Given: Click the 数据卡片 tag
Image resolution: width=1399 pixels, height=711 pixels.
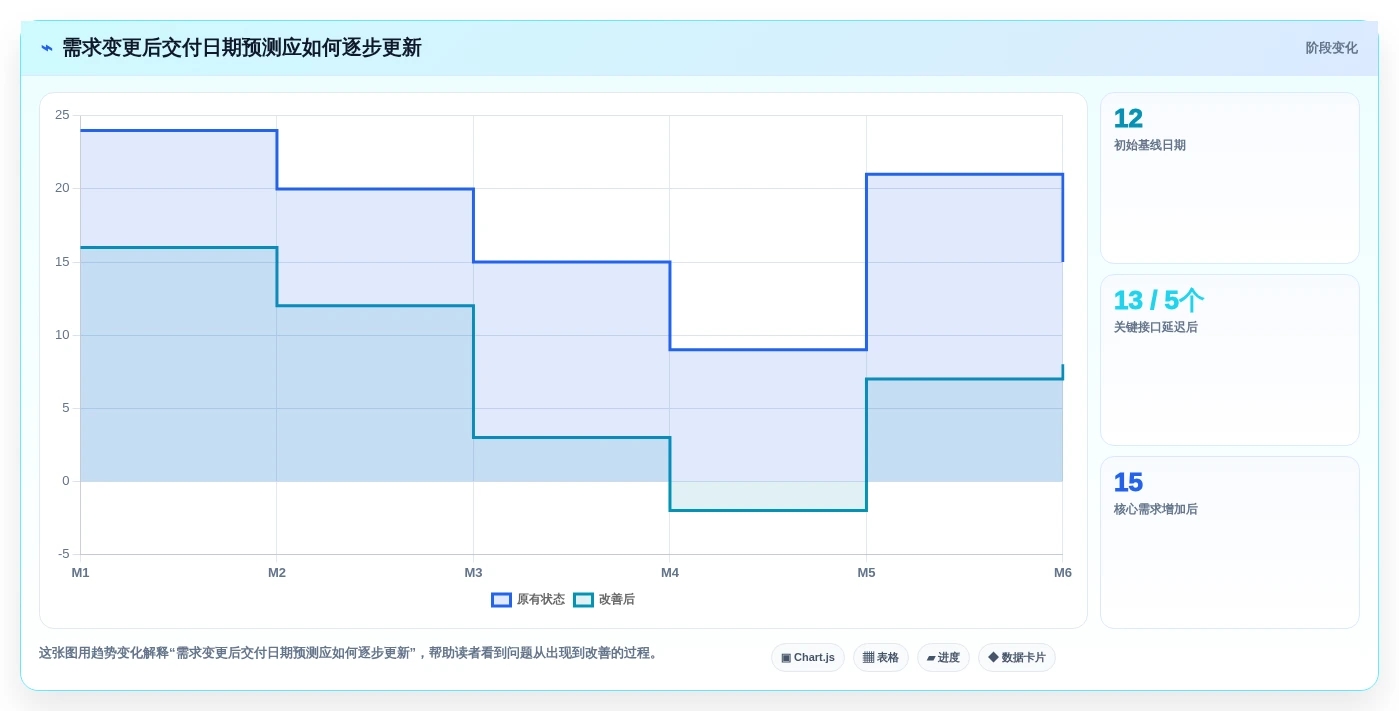Looking at the screenshot, I should [1017, 658].
